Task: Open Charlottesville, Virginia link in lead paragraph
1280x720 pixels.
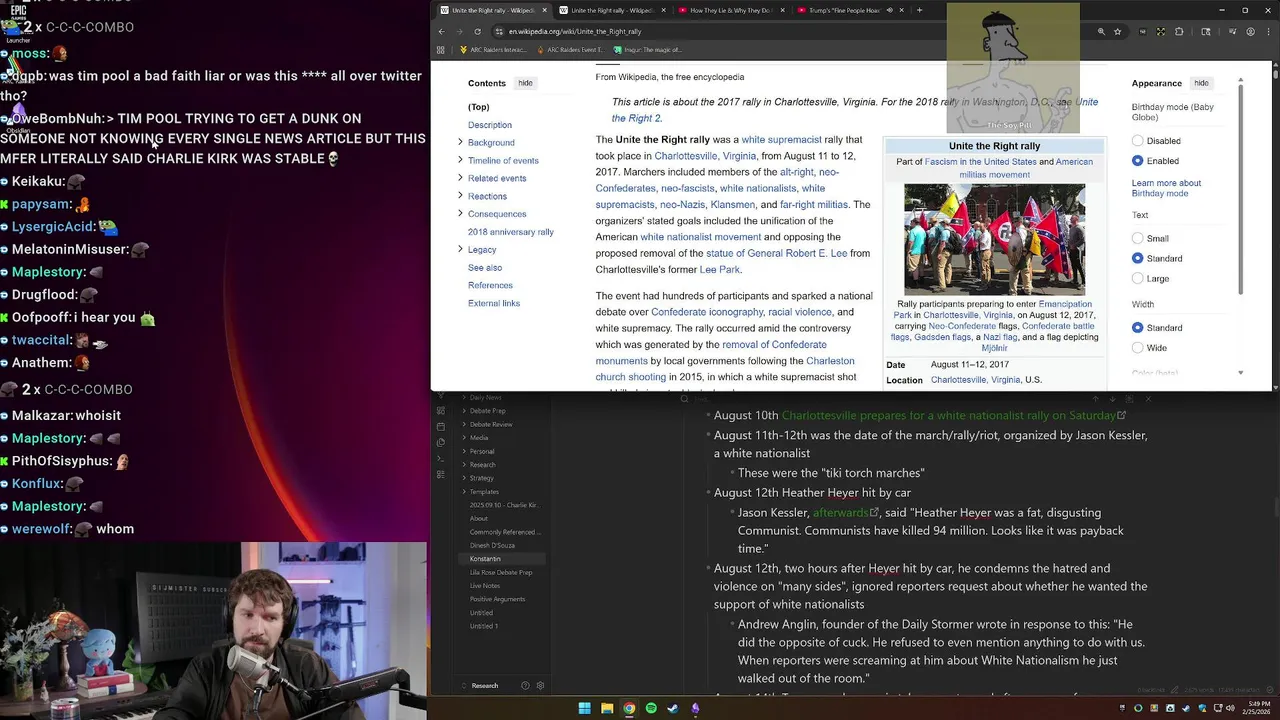Action: coord(705,156)
